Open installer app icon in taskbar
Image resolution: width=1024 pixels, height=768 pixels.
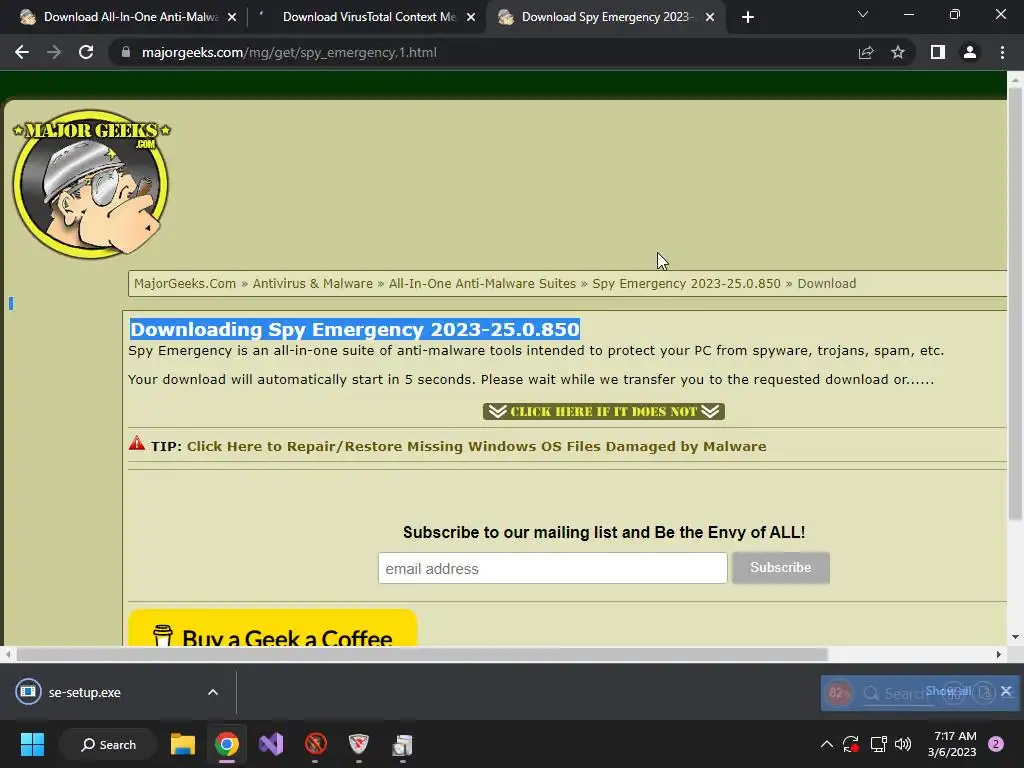click(x=402, y=744)
